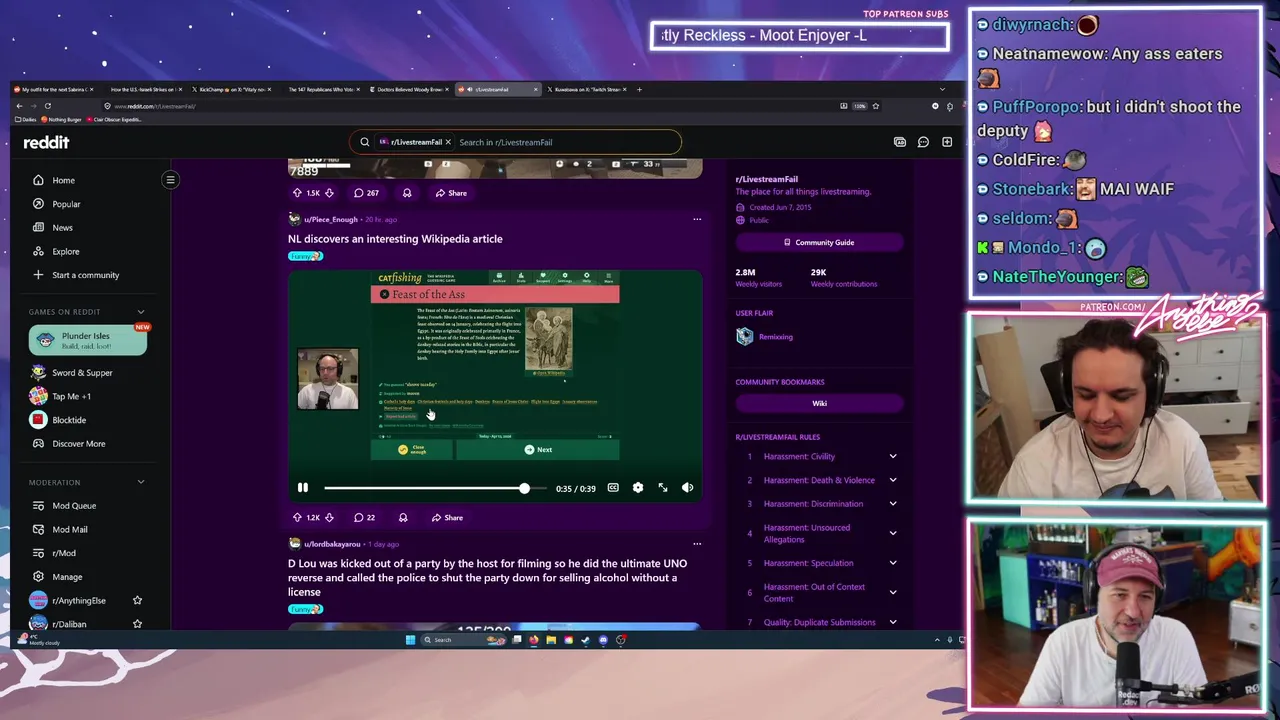Screen dimensions: 1280x720
Task: Switch to the 147 Republicans Who Voted tab
Action: (x=321, y=89)
